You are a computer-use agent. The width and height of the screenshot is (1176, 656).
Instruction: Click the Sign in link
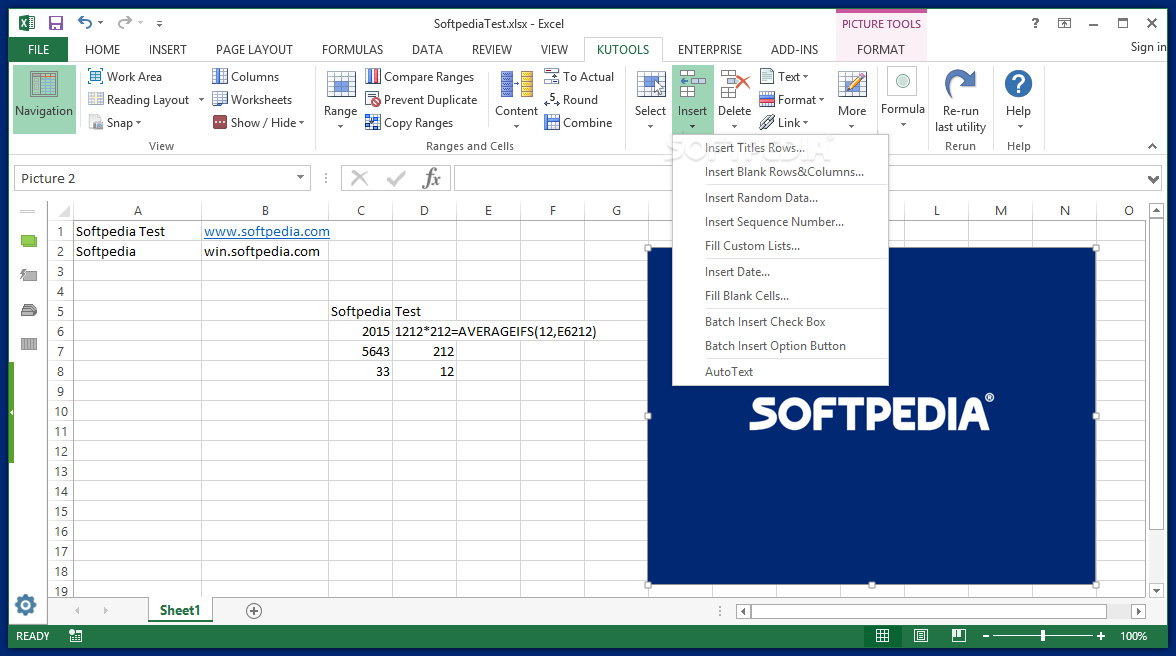[x=1148, y=46]
